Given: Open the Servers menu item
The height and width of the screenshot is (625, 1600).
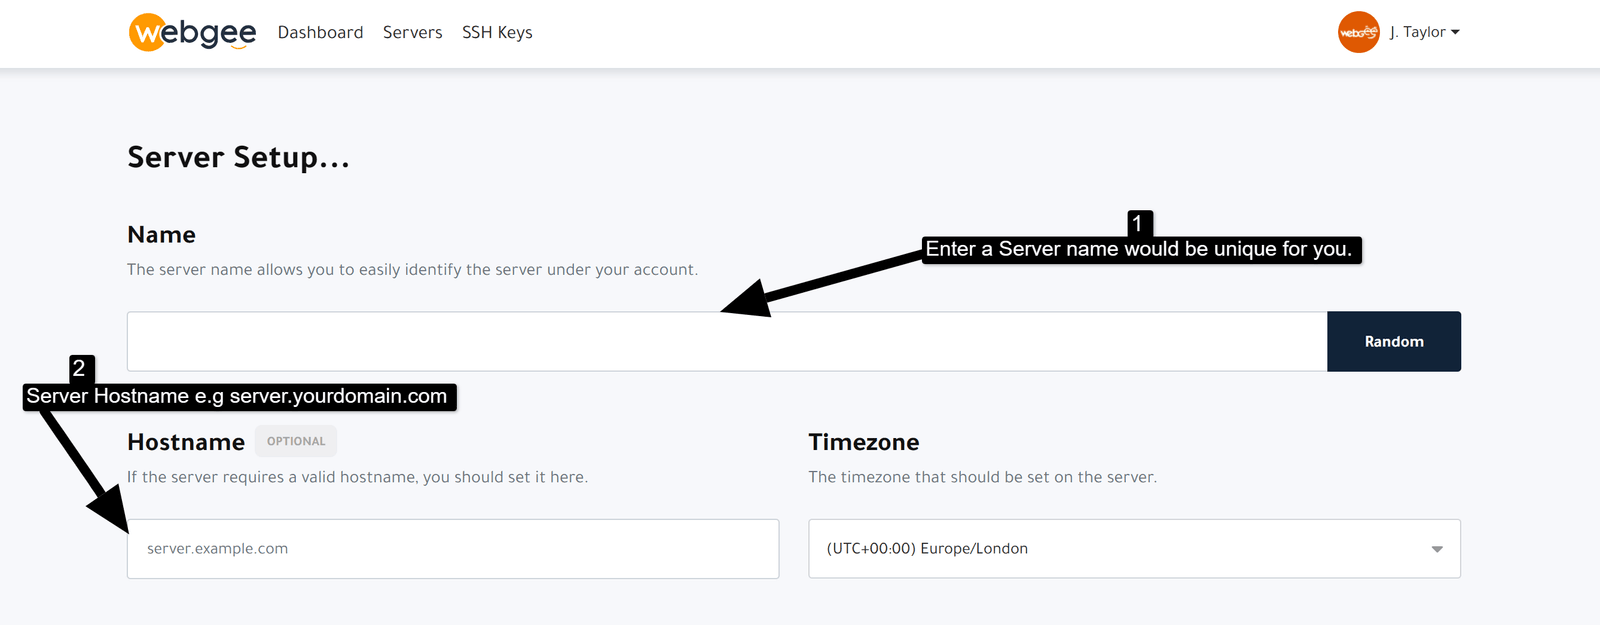Looking at the screenshot, I should [x=412, y=32].
